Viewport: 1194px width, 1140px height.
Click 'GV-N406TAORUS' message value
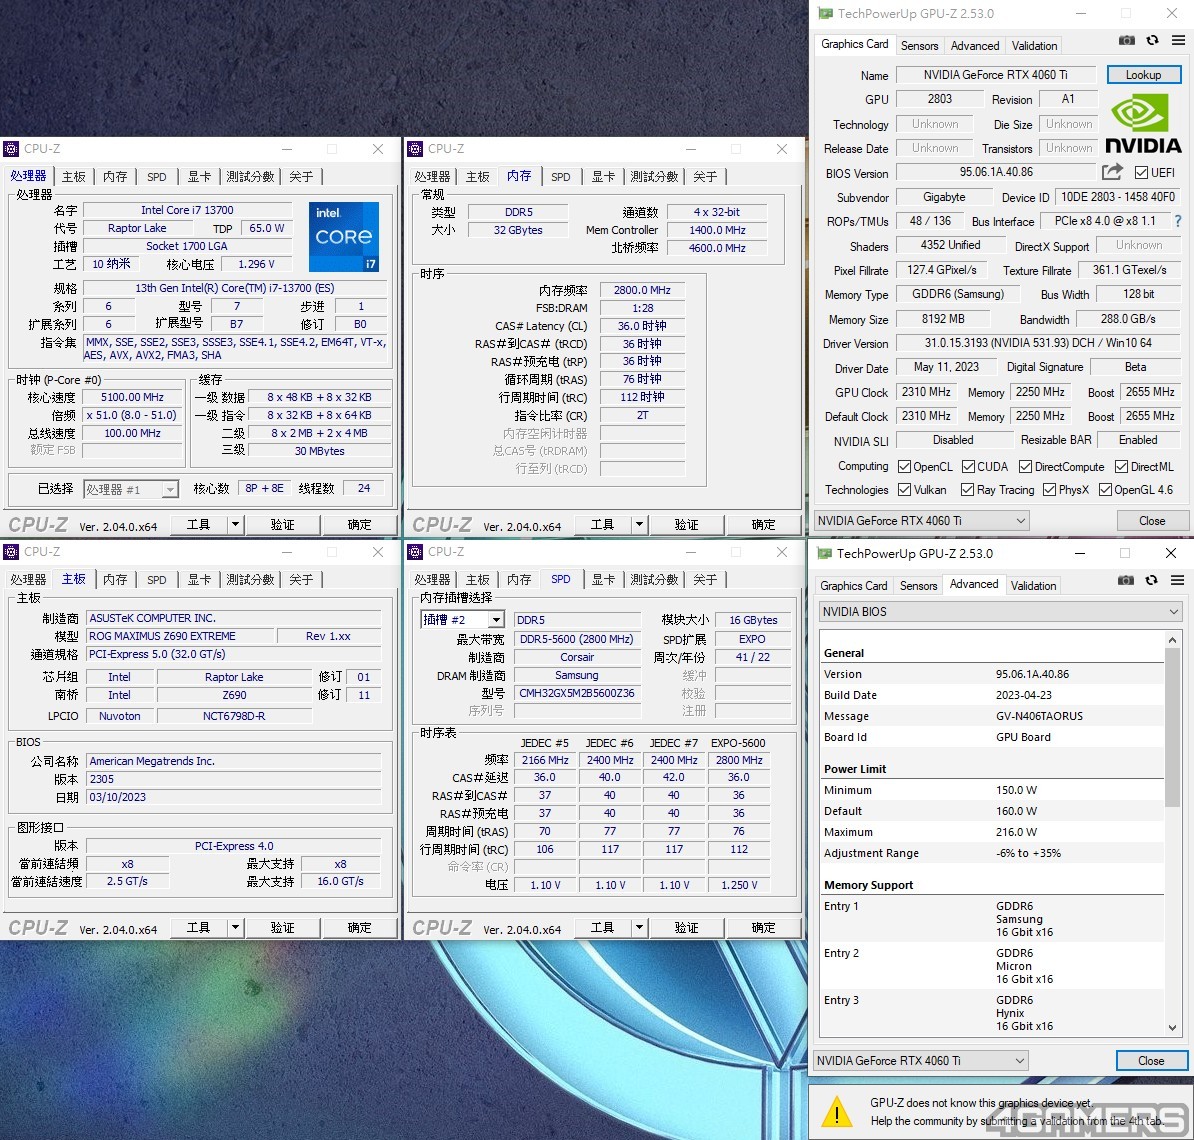(1039, 716)
